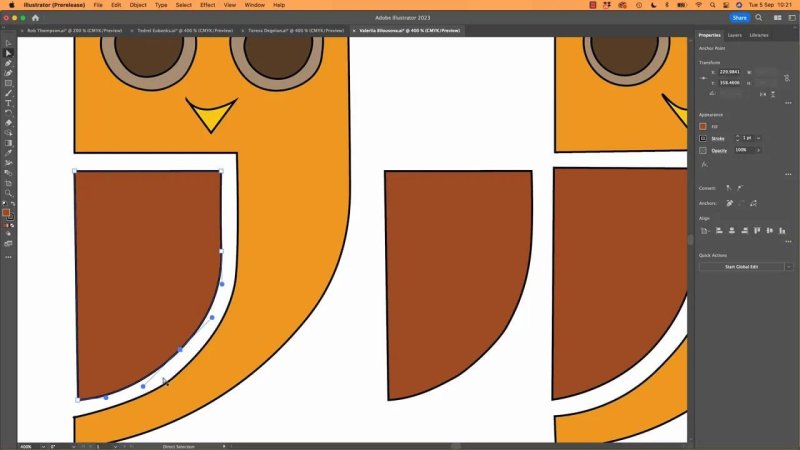Convert selected anchor to corner

(x=729, y=188)
